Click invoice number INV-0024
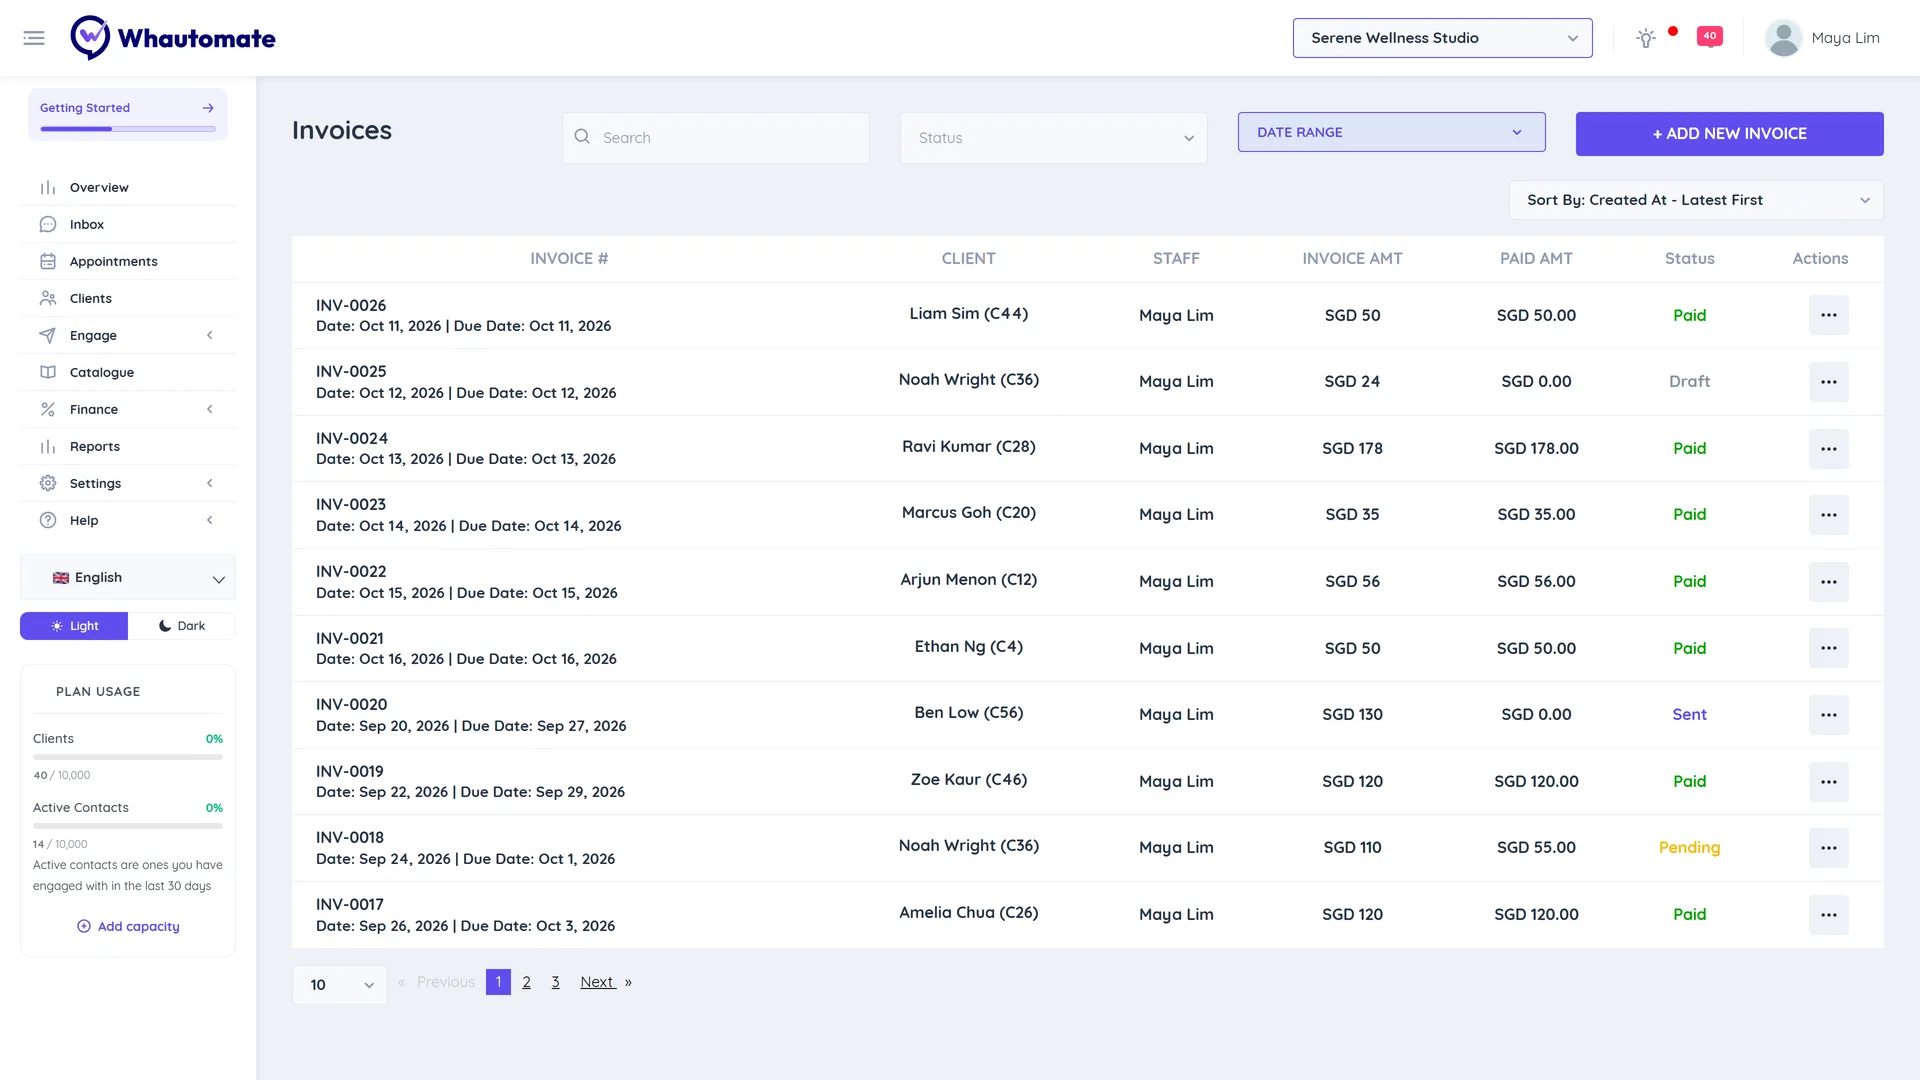Viewport: 1920px width, 1080px height. 352,439
